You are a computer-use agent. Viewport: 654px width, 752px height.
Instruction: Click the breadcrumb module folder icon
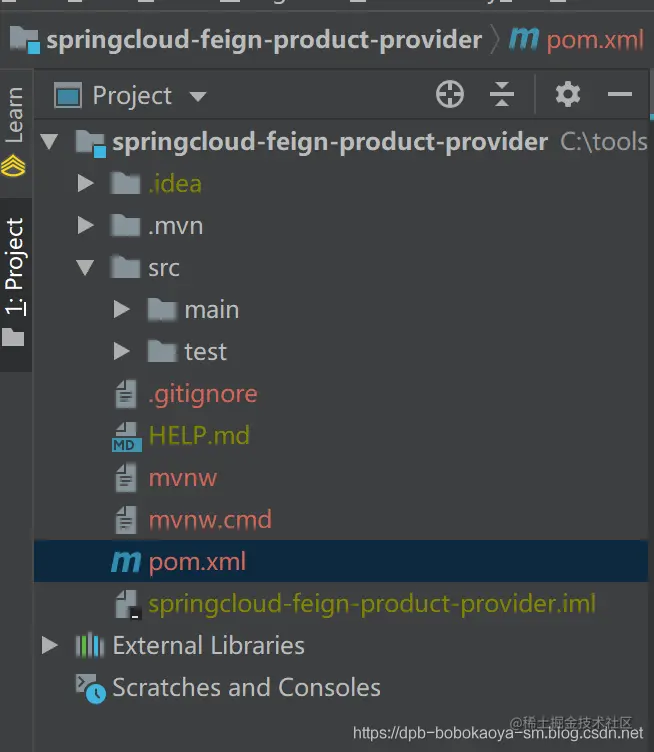25,39
